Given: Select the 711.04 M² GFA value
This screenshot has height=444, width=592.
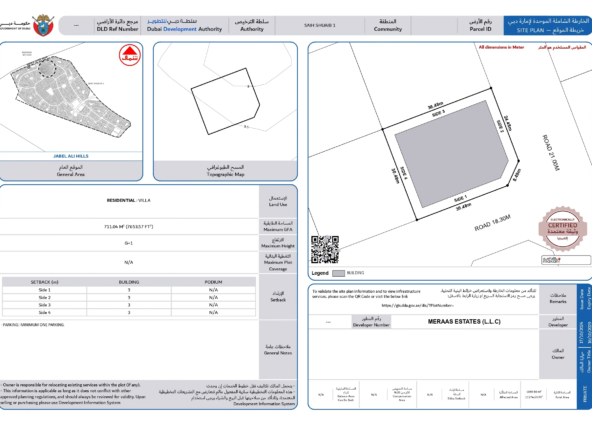Looking at the screenshot, I should tap(128, 227).
